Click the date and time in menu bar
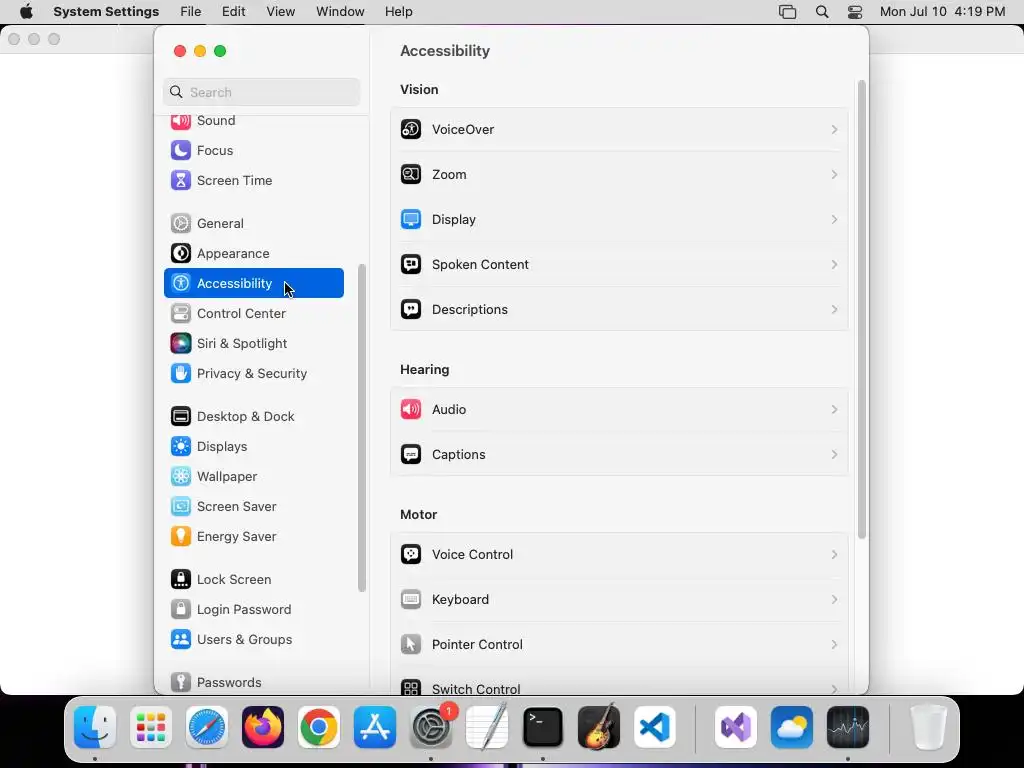Viewport: 1024px width, 768px height. tap(942, 12)
